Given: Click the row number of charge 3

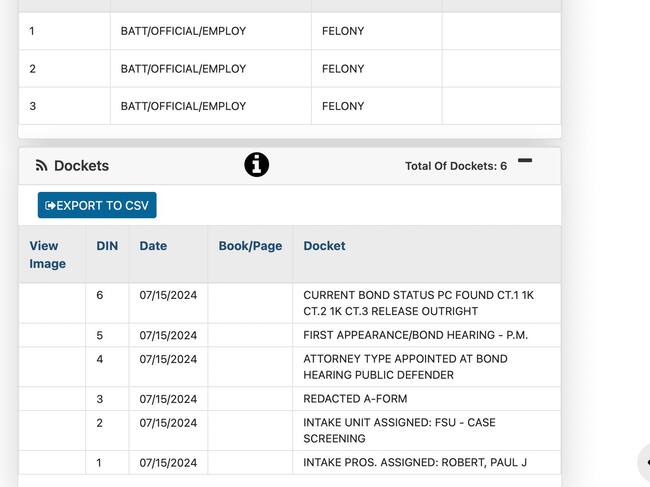Looking at the screenshot, I should (33, 106).
